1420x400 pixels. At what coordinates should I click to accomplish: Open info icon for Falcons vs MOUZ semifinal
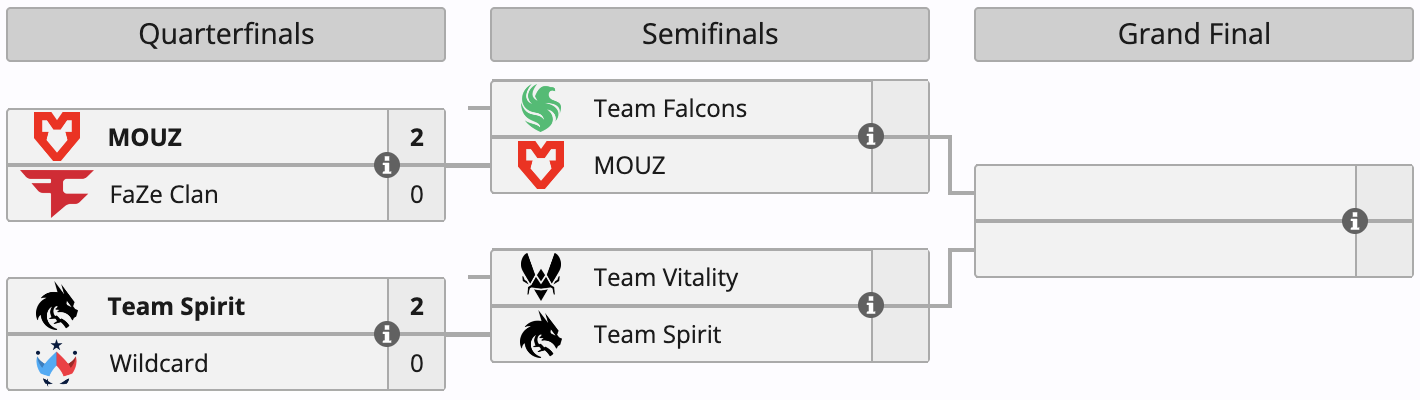871,136
